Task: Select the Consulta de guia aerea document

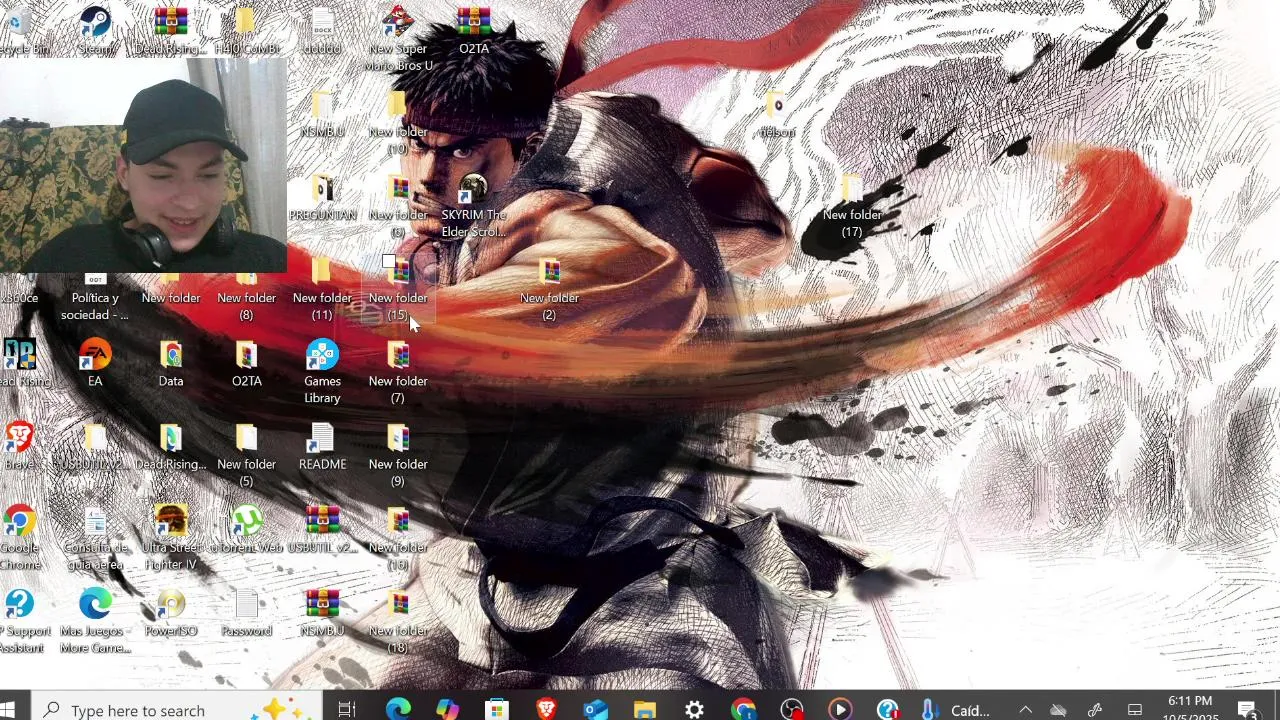Action: 95,537
